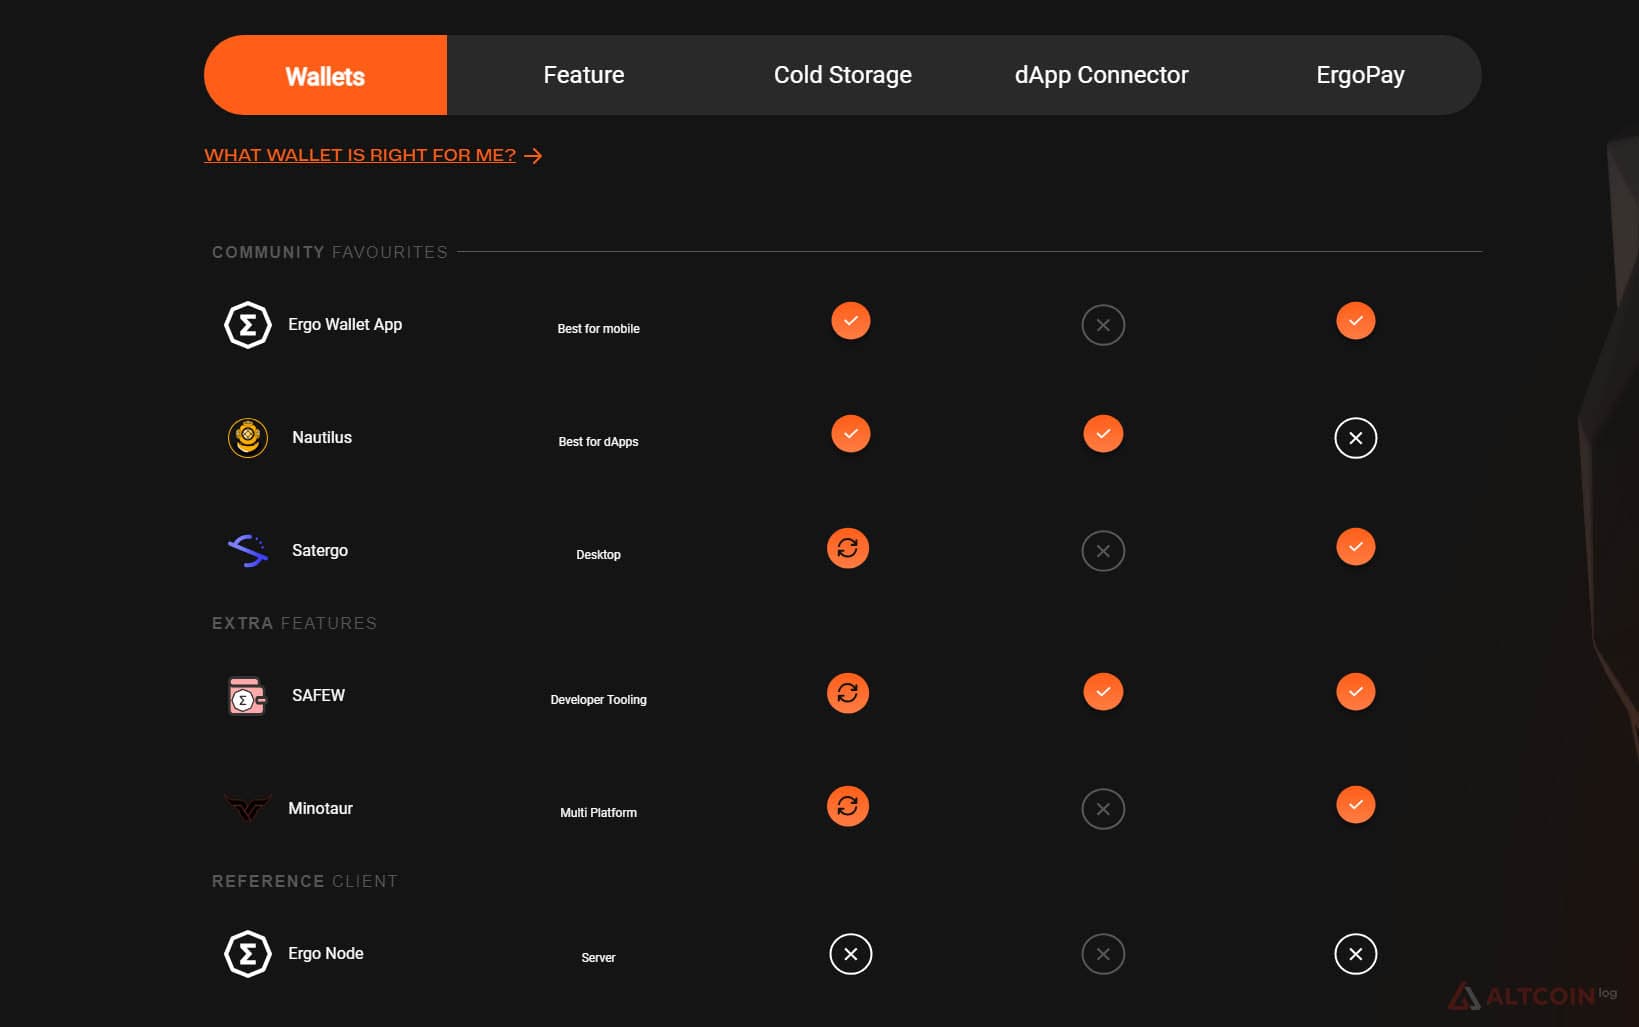The image size is (1639, 1027).
Task: Click Nautilus dApp Connector checkmark
Action: (x=1103, y=434)
